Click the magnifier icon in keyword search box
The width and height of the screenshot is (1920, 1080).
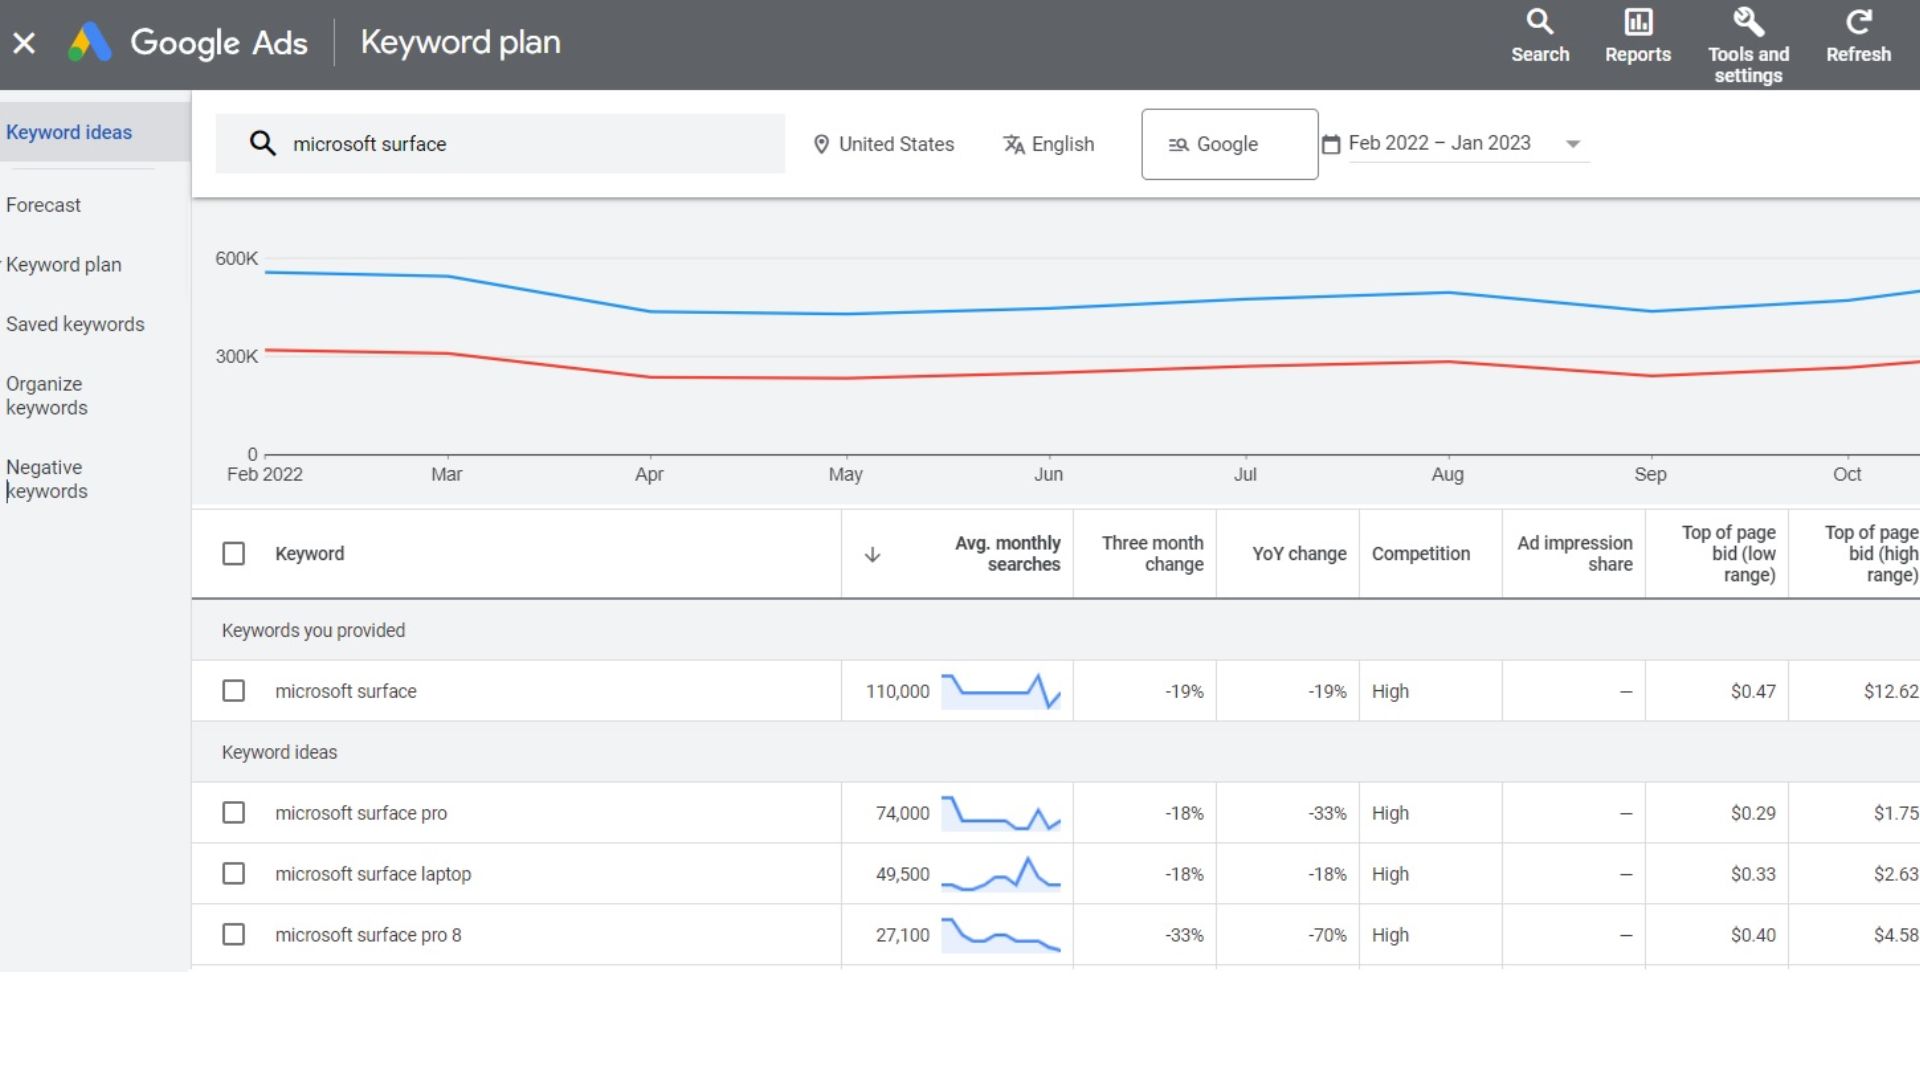tap(262, 143)
